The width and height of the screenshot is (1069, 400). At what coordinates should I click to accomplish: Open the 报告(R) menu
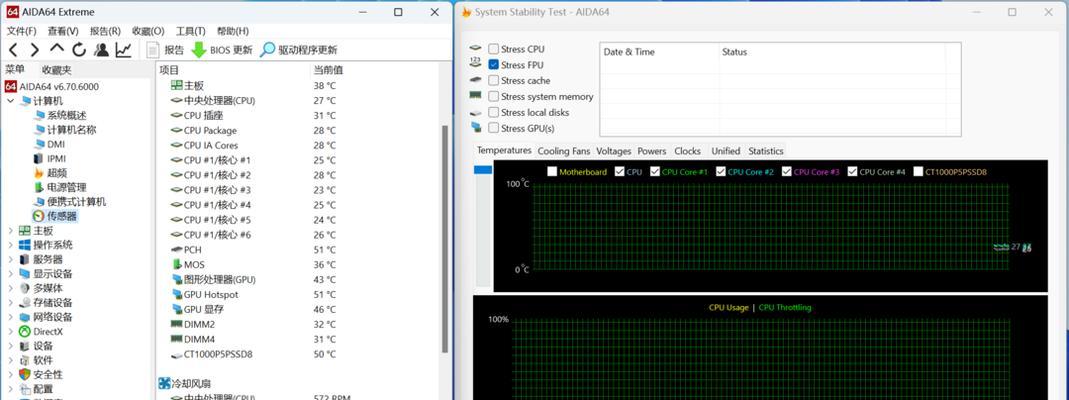[105, 31]
